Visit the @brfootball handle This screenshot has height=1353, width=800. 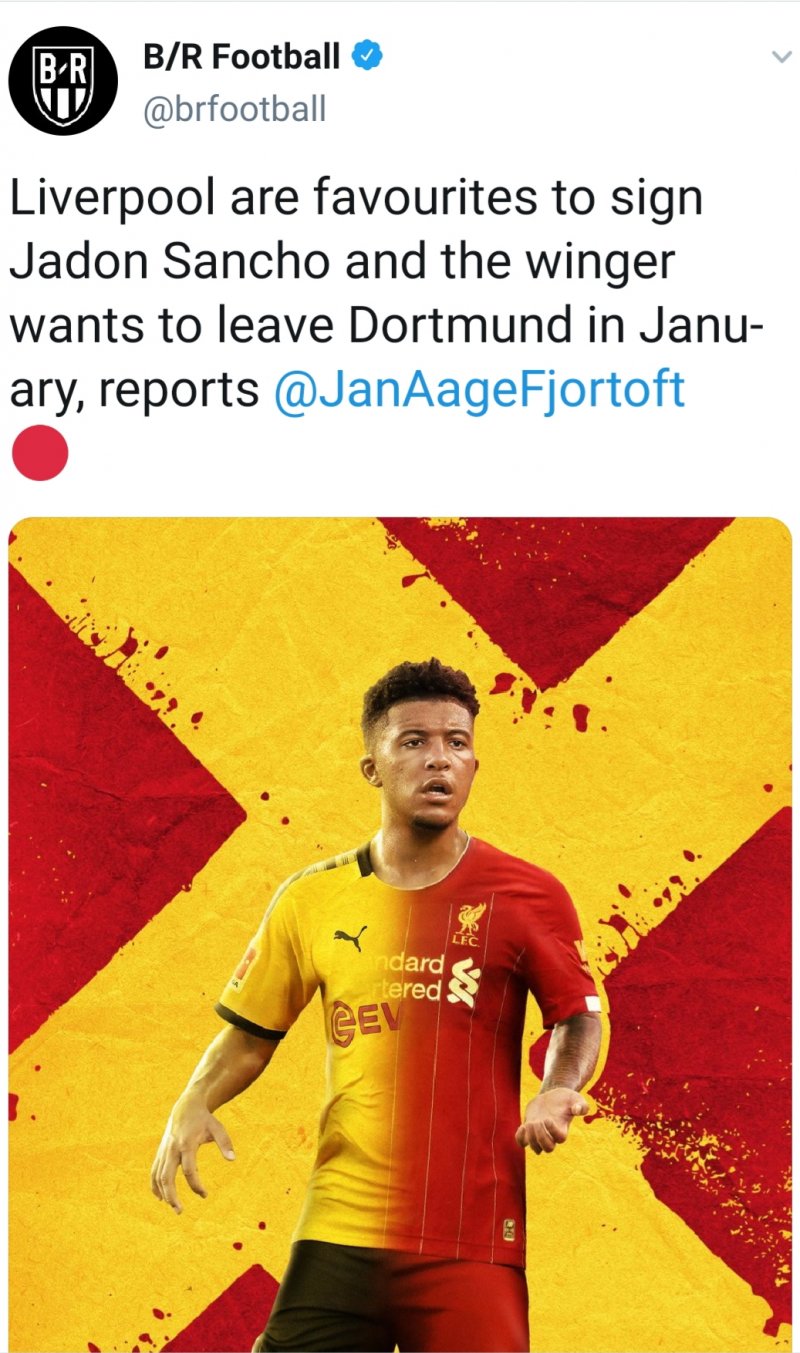(234, 109)
